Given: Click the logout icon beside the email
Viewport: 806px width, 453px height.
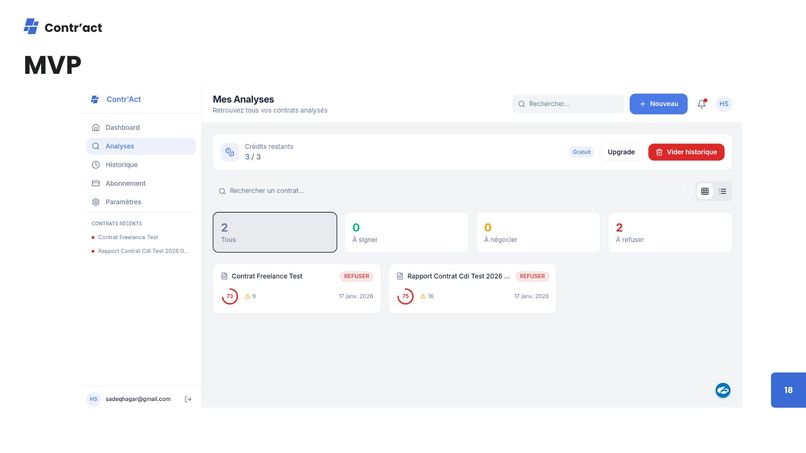Looking at the screenshot, I should [x=188, y=399].
